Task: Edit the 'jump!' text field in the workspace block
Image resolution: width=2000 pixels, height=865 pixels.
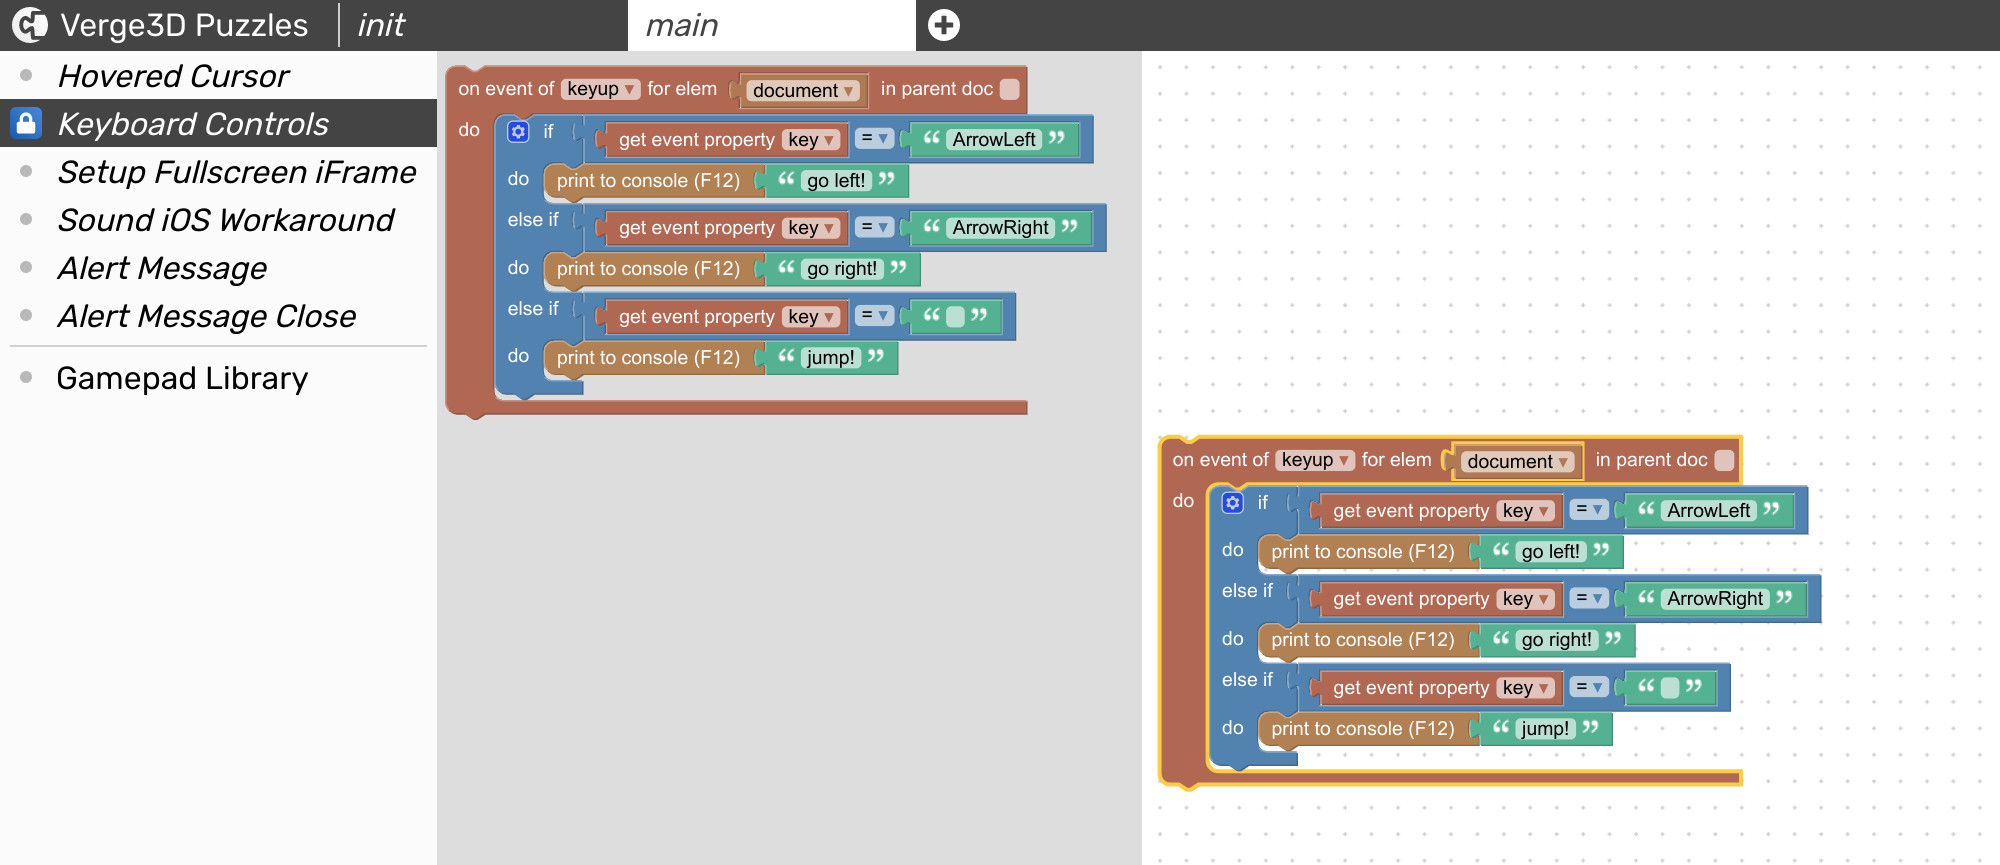Action: (x=1545, y=729)
